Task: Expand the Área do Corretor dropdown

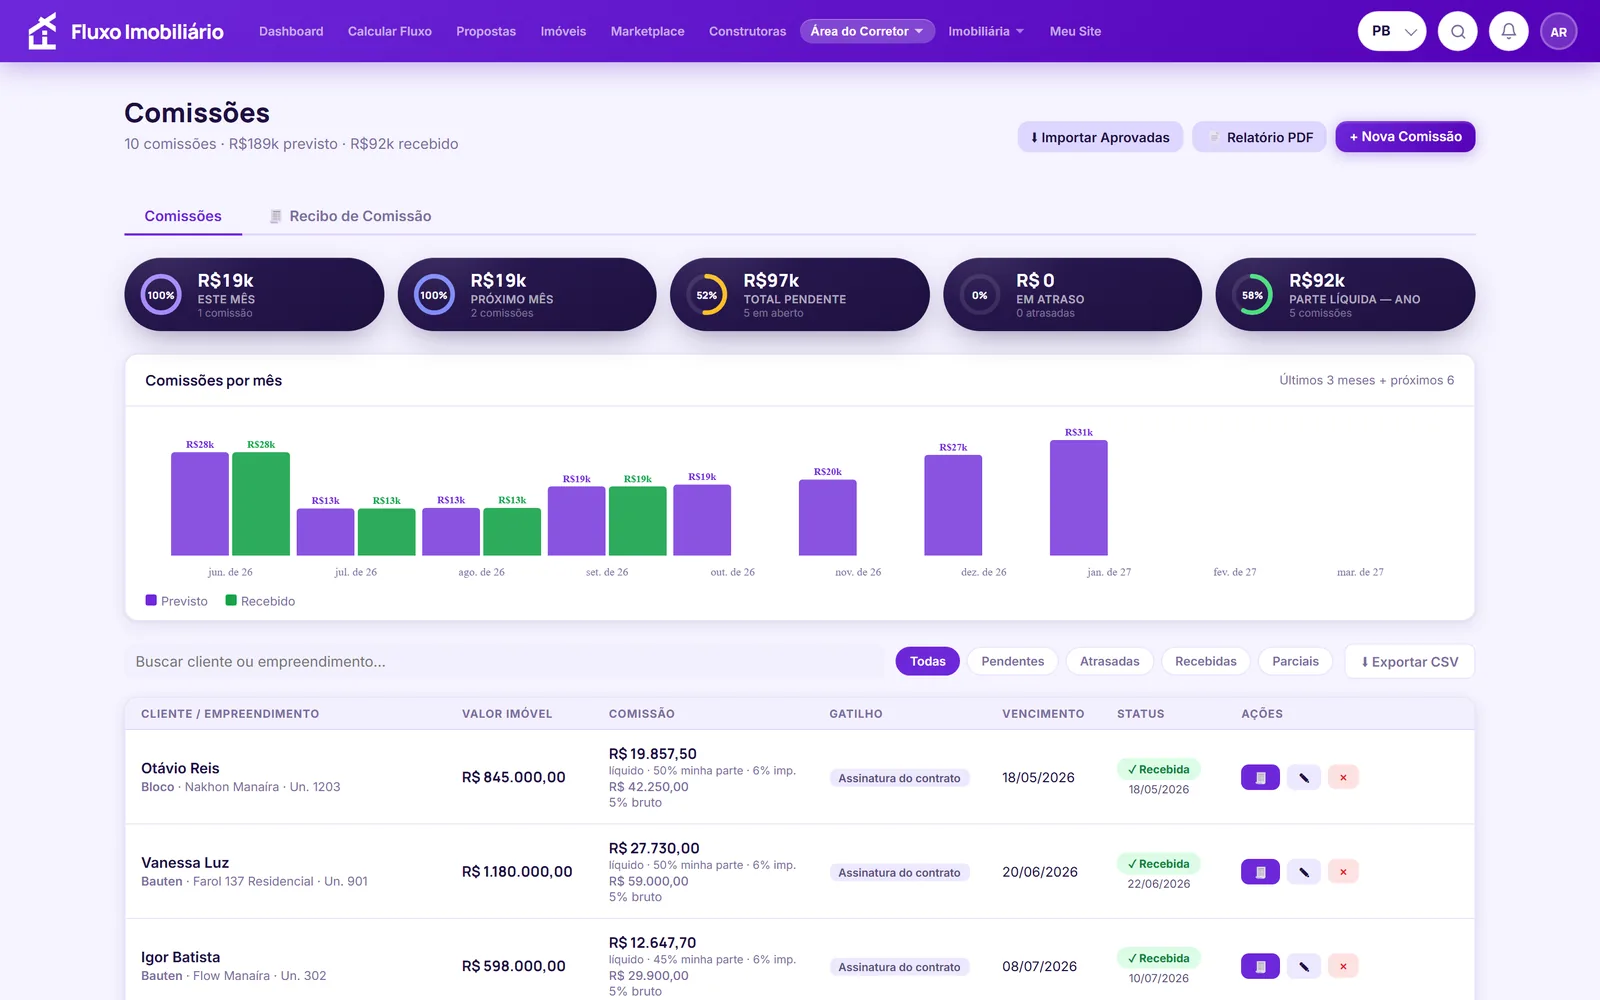Action: [x=867, y=31]
